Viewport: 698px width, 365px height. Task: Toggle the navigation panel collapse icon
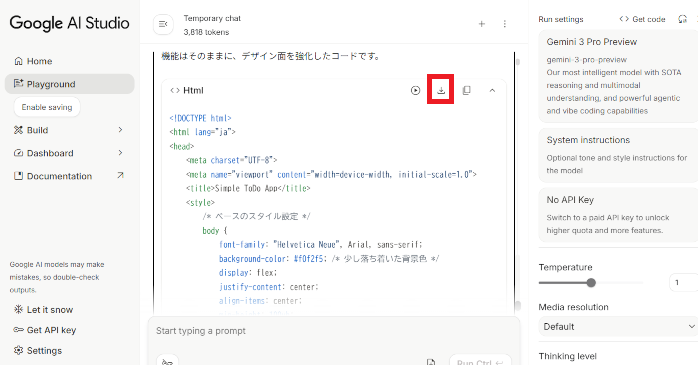coord(163,24)
